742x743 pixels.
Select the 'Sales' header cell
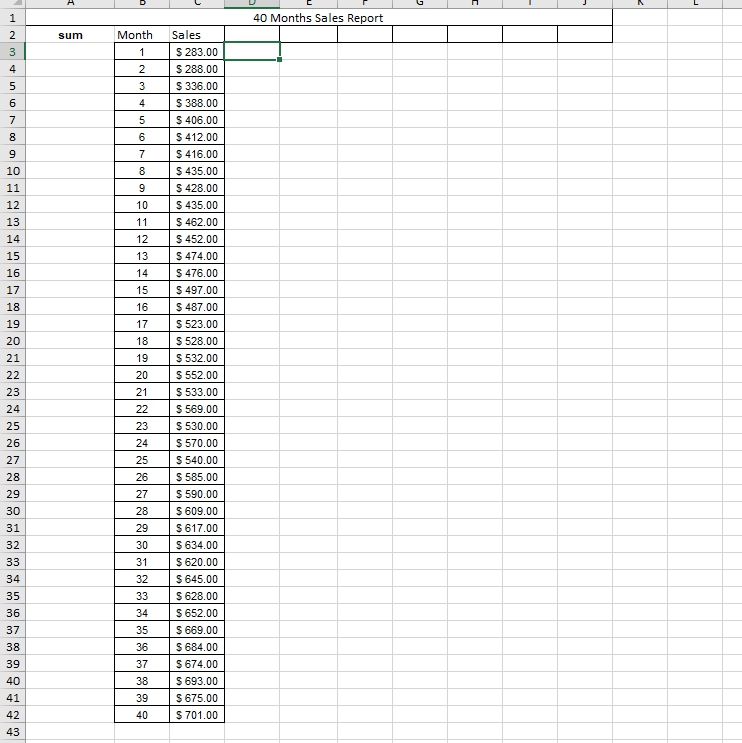(x=197, y=35)
